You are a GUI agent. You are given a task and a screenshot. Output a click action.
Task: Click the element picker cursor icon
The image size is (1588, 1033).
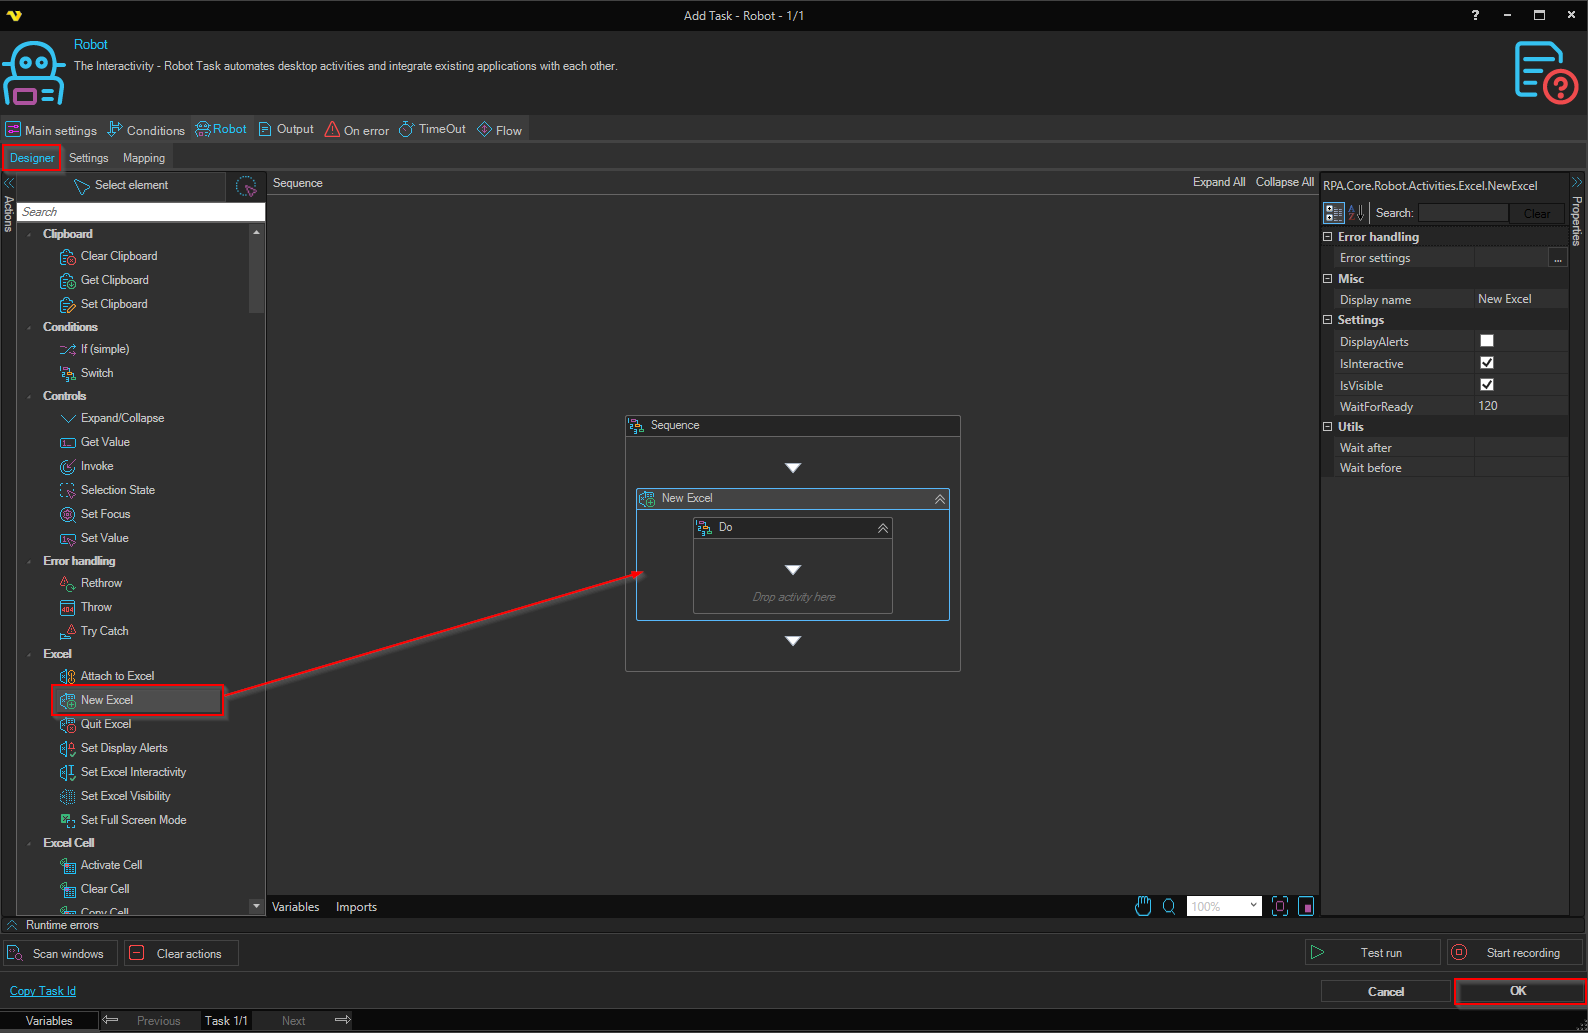[x=246, y=186]
